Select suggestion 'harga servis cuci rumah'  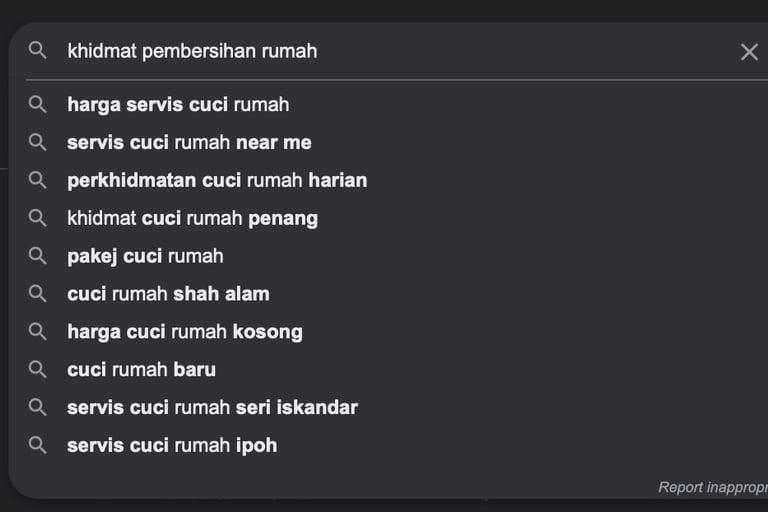(x=178, y=104)
